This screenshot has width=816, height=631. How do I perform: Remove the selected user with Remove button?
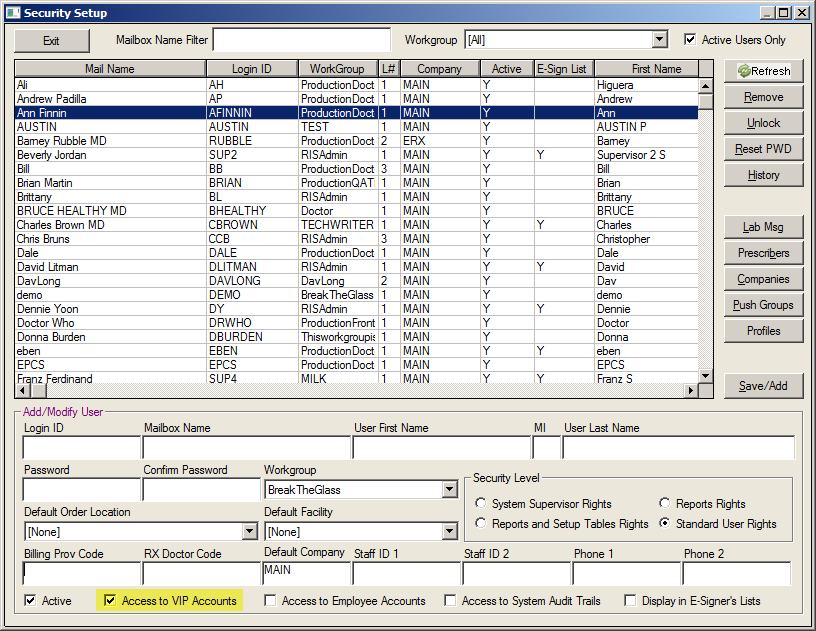click(x=763, y=97)
